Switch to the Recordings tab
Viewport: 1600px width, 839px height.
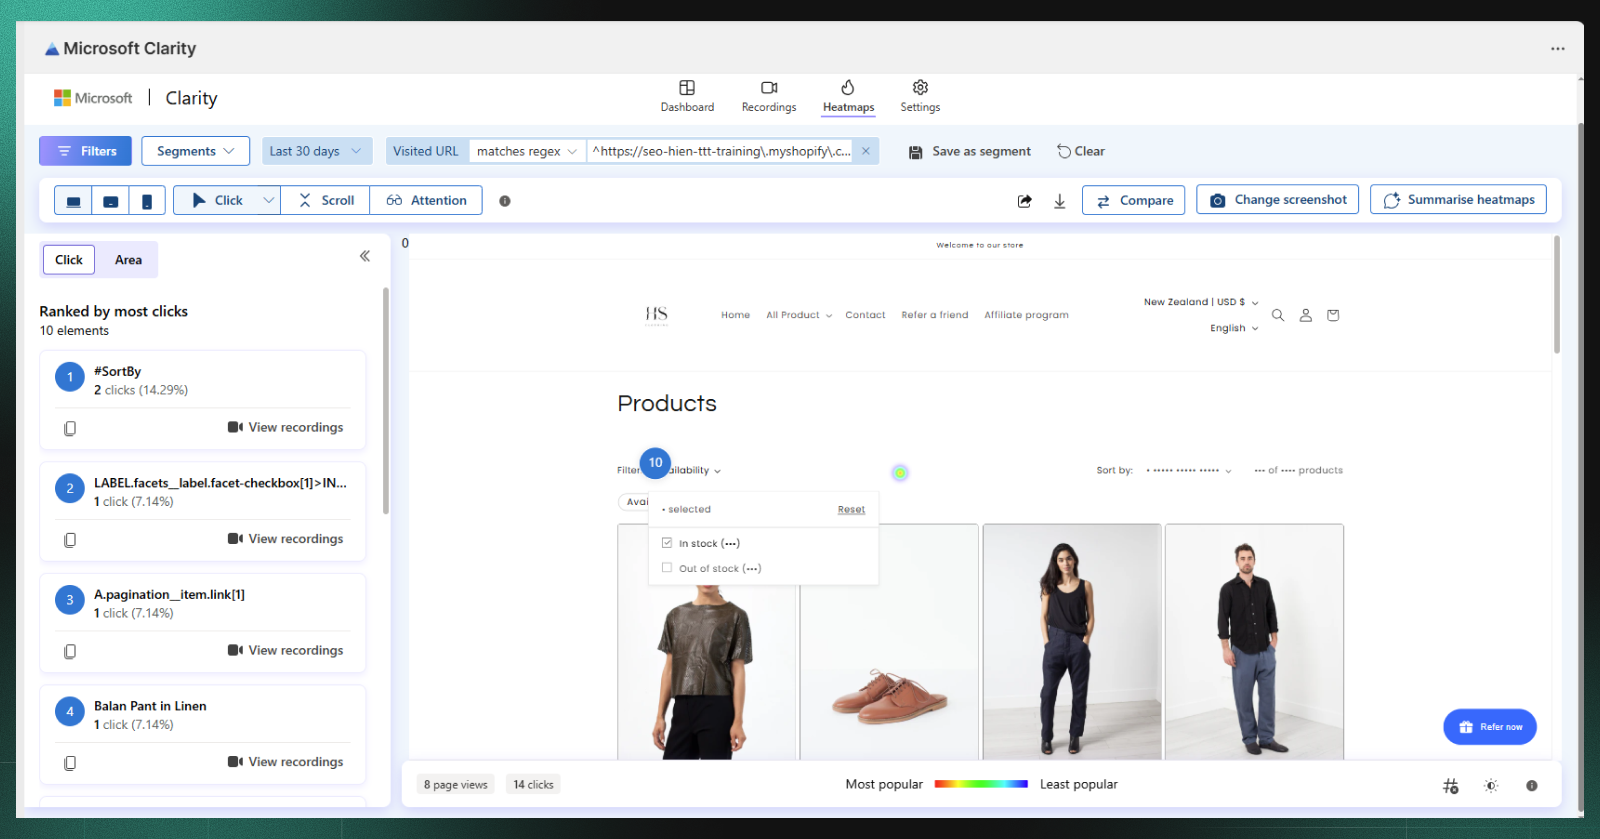pyautogui.click(x=768, y=96)
